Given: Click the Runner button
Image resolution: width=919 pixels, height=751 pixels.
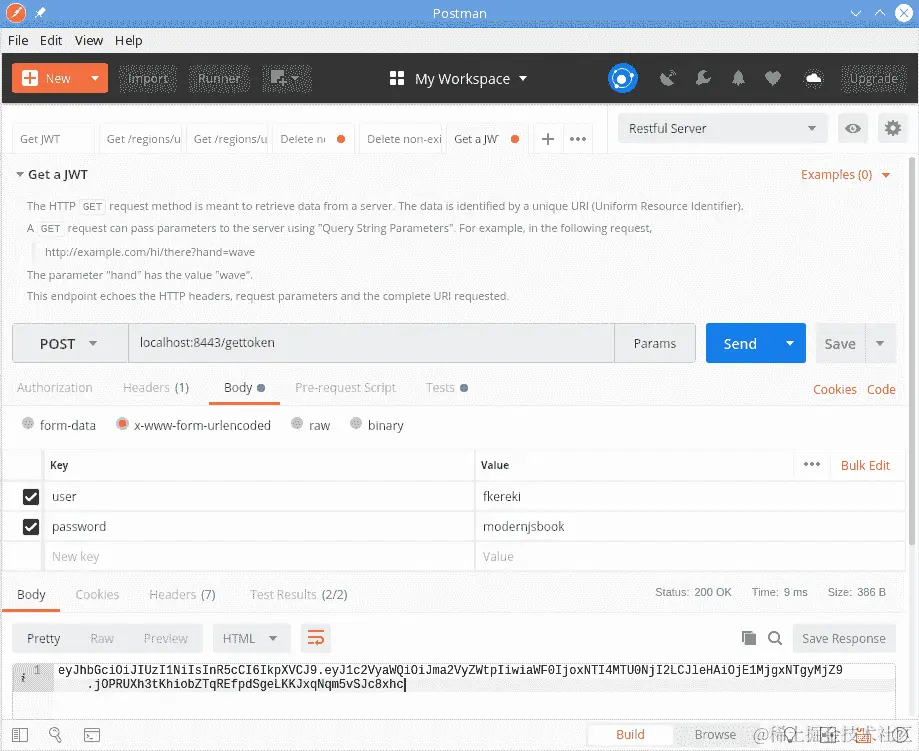Looking at the screenshot, I should click(219, 78).
